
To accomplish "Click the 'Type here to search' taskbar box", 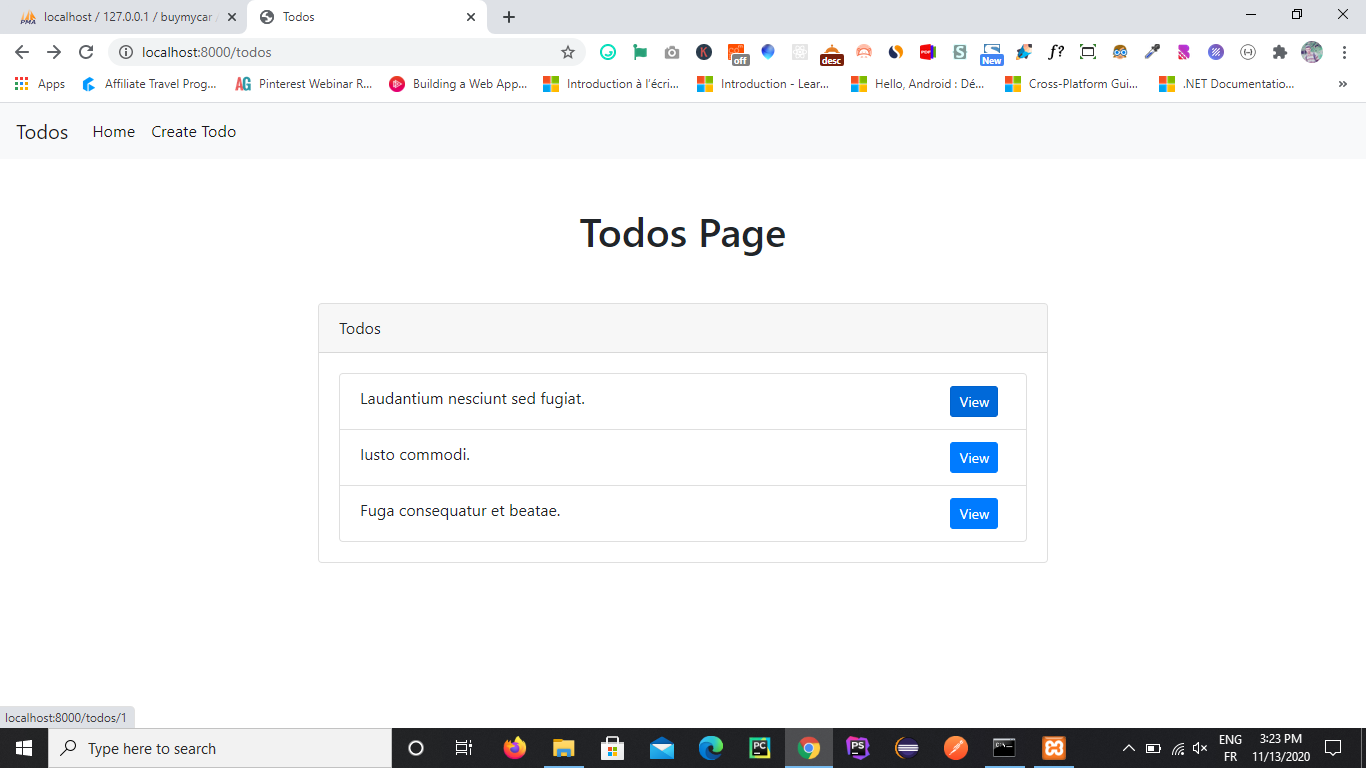I will (220, 748).
